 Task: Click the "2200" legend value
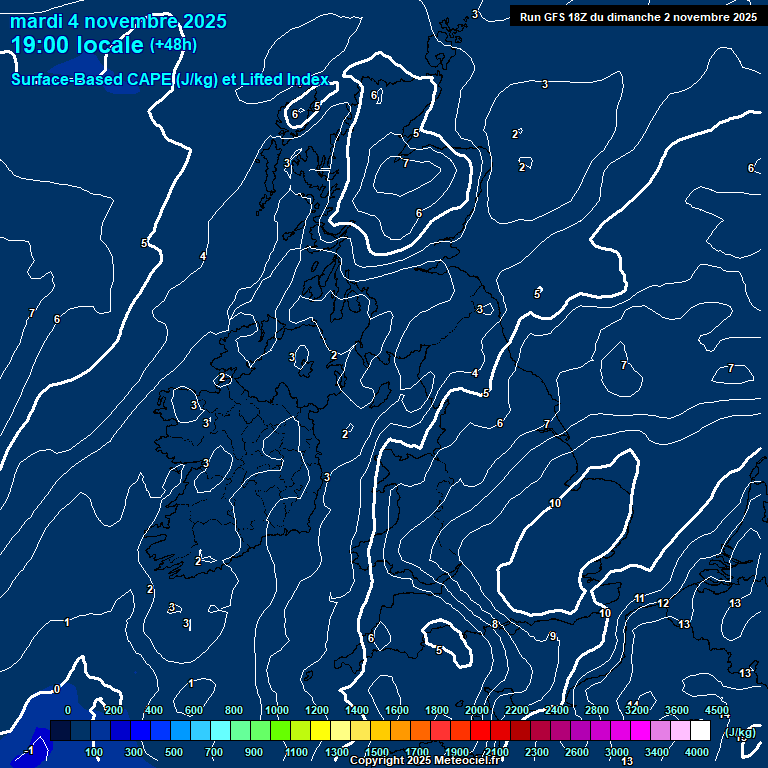tap(517, 710)
